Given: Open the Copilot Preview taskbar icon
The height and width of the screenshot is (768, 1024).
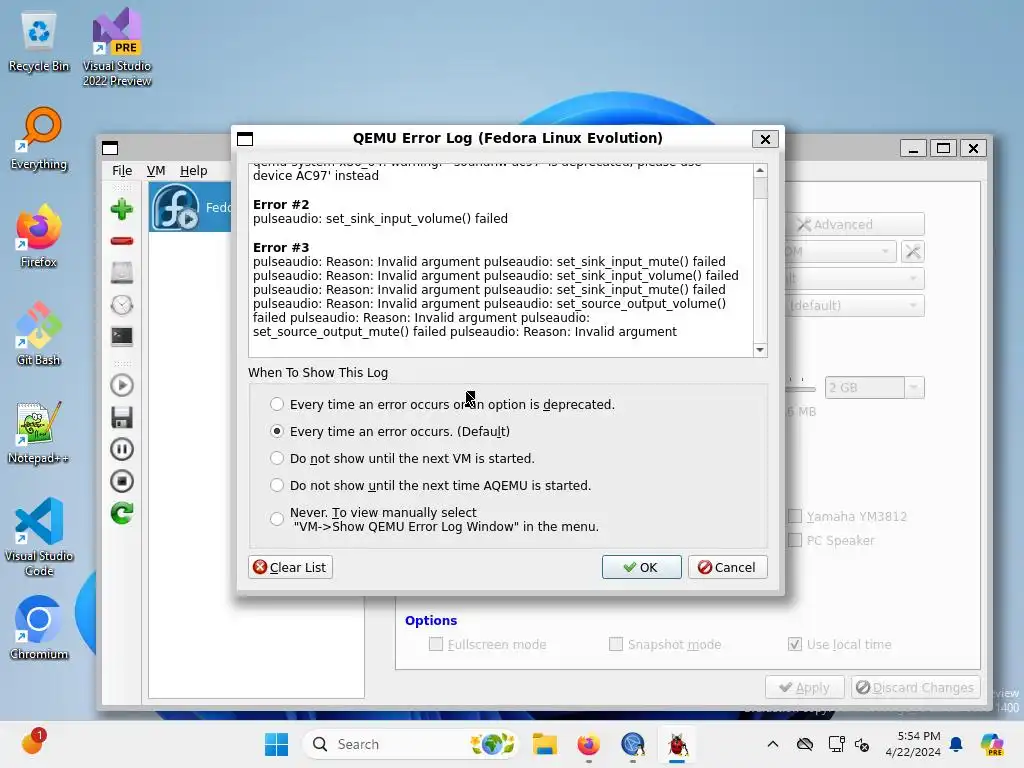Looking at the screenshot, I should pyautogui.click(x=992, y=744).
